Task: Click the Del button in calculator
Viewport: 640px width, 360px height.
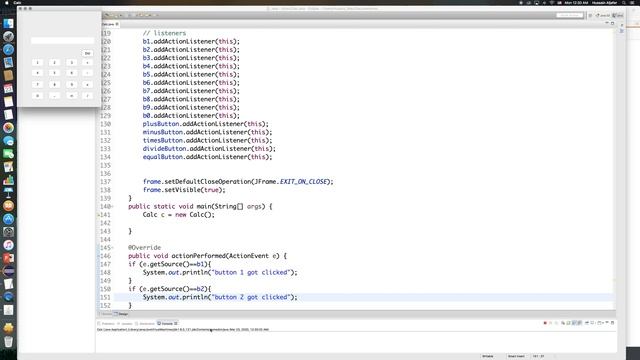Action: click(x=87, y=53)
